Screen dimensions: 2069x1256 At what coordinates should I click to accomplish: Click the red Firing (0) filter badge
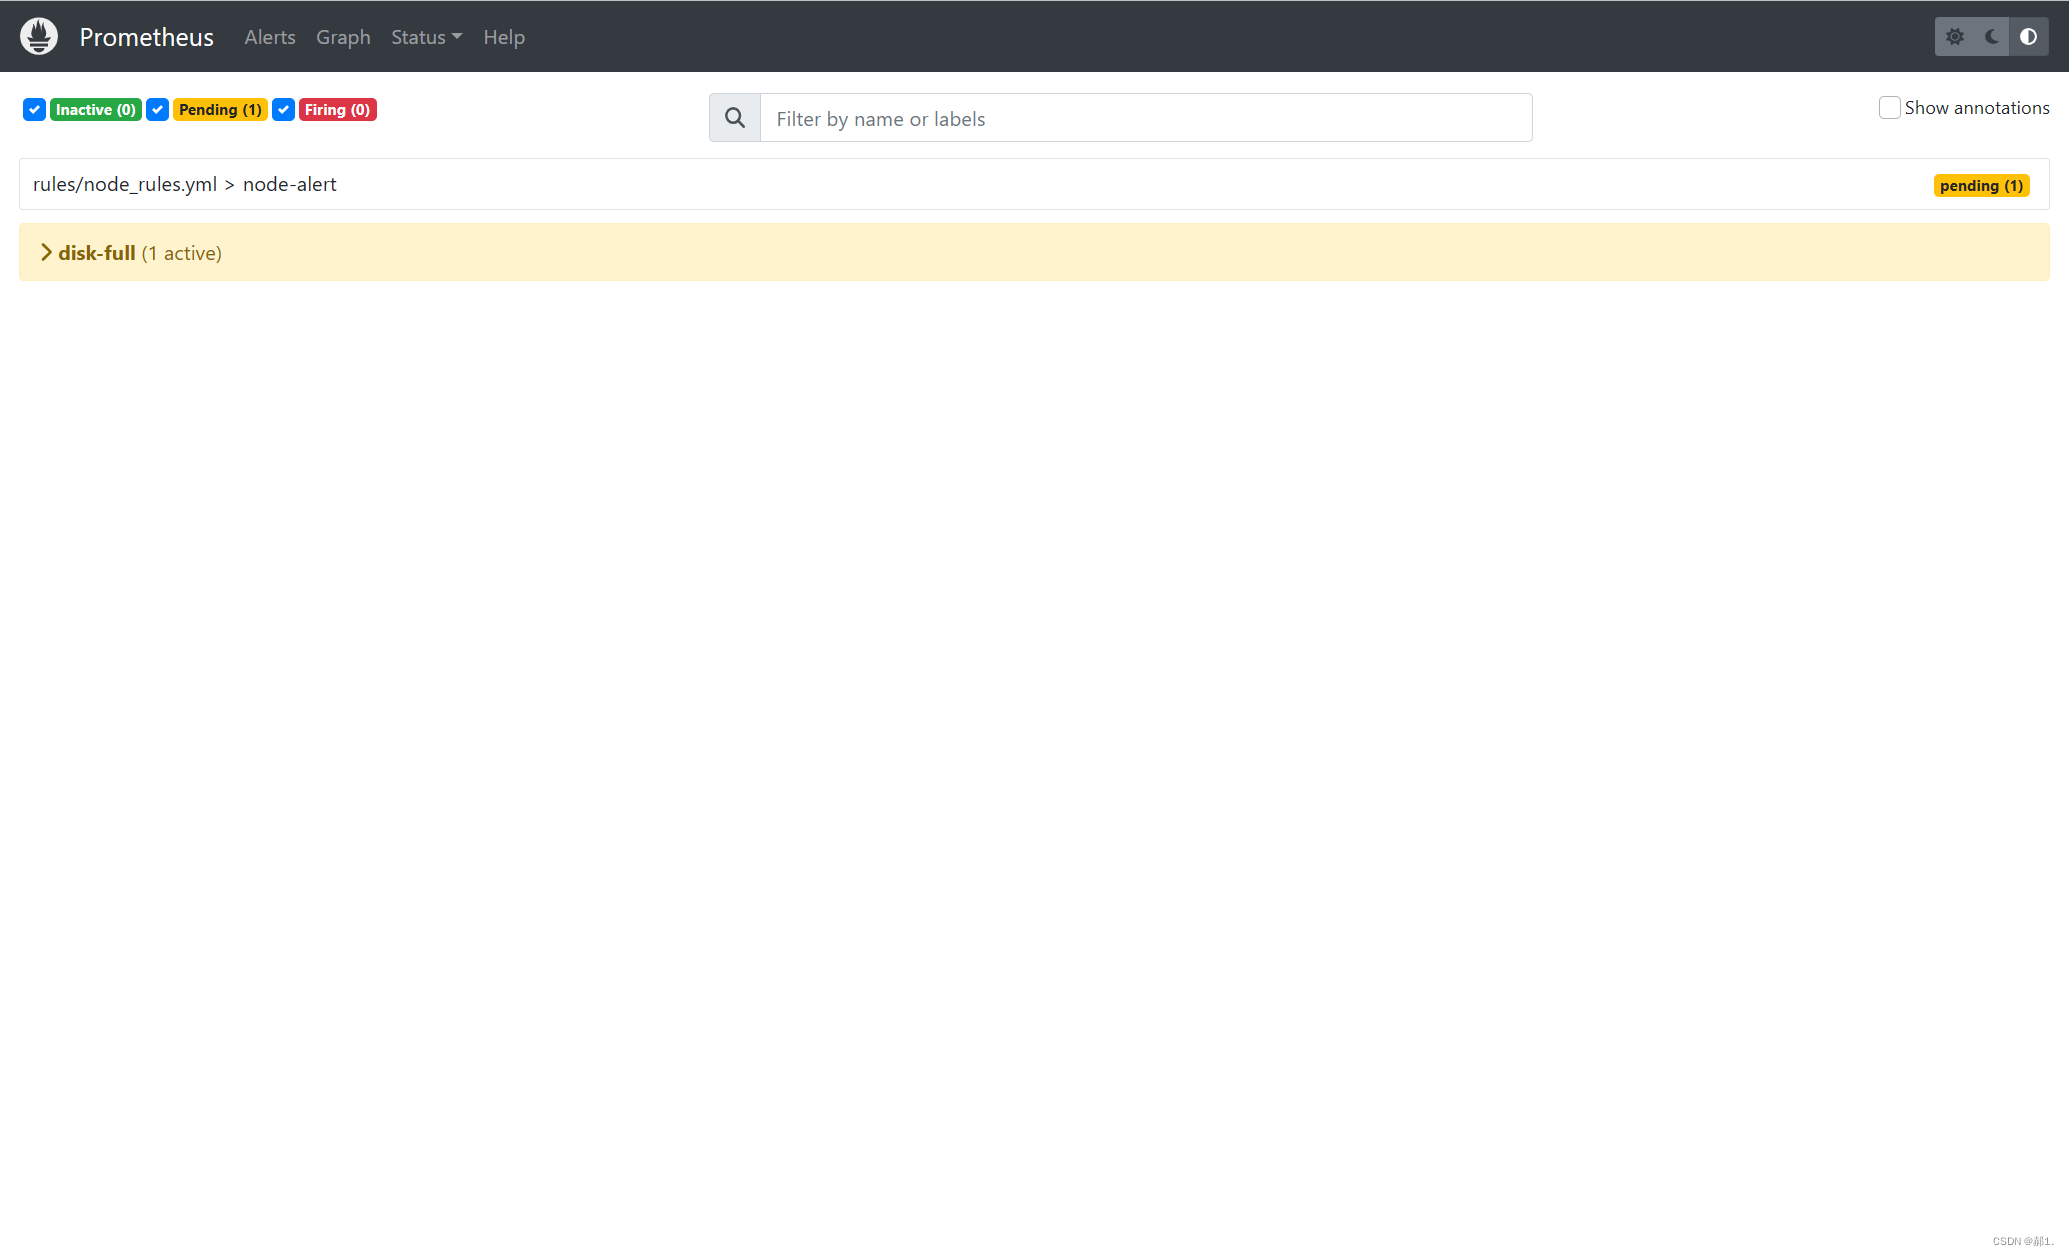tap(337, 110)
